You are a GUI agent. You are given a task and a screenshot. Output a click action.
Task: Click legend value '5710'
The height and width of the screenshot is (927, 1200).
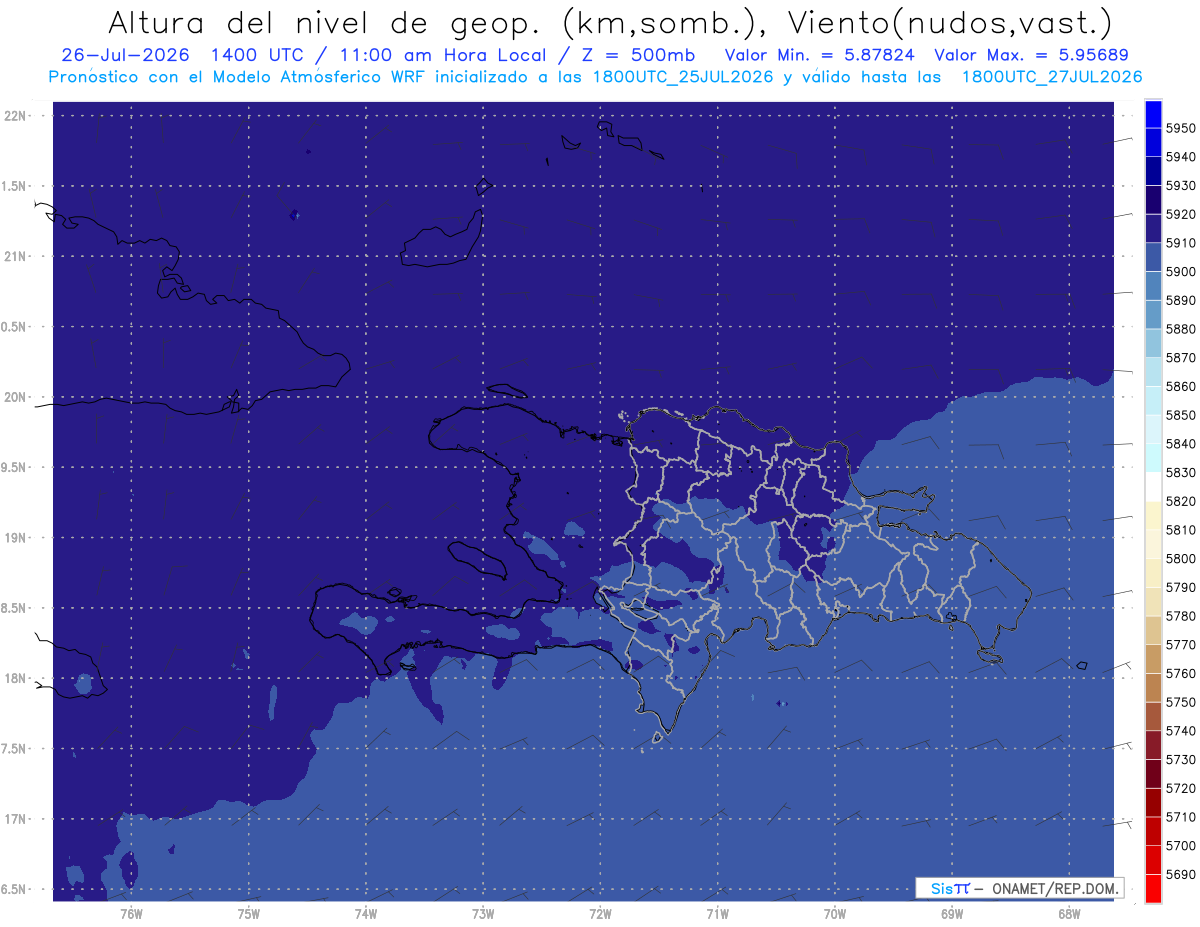click(x=1181, y=817)
